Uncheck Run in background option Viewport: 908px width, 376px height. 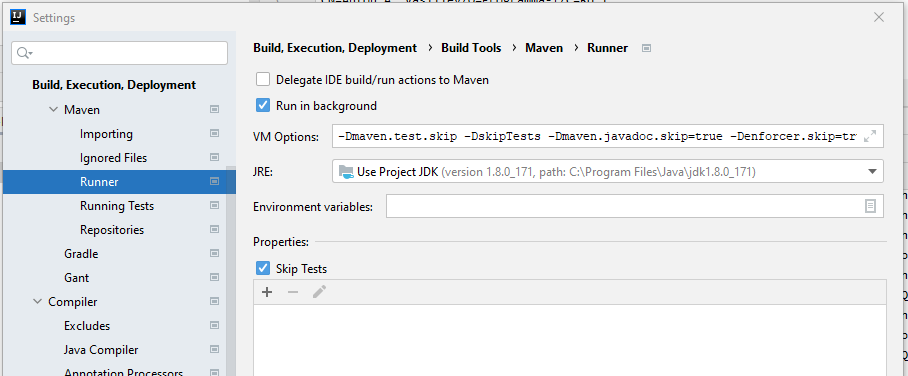[x=263, y=105]
